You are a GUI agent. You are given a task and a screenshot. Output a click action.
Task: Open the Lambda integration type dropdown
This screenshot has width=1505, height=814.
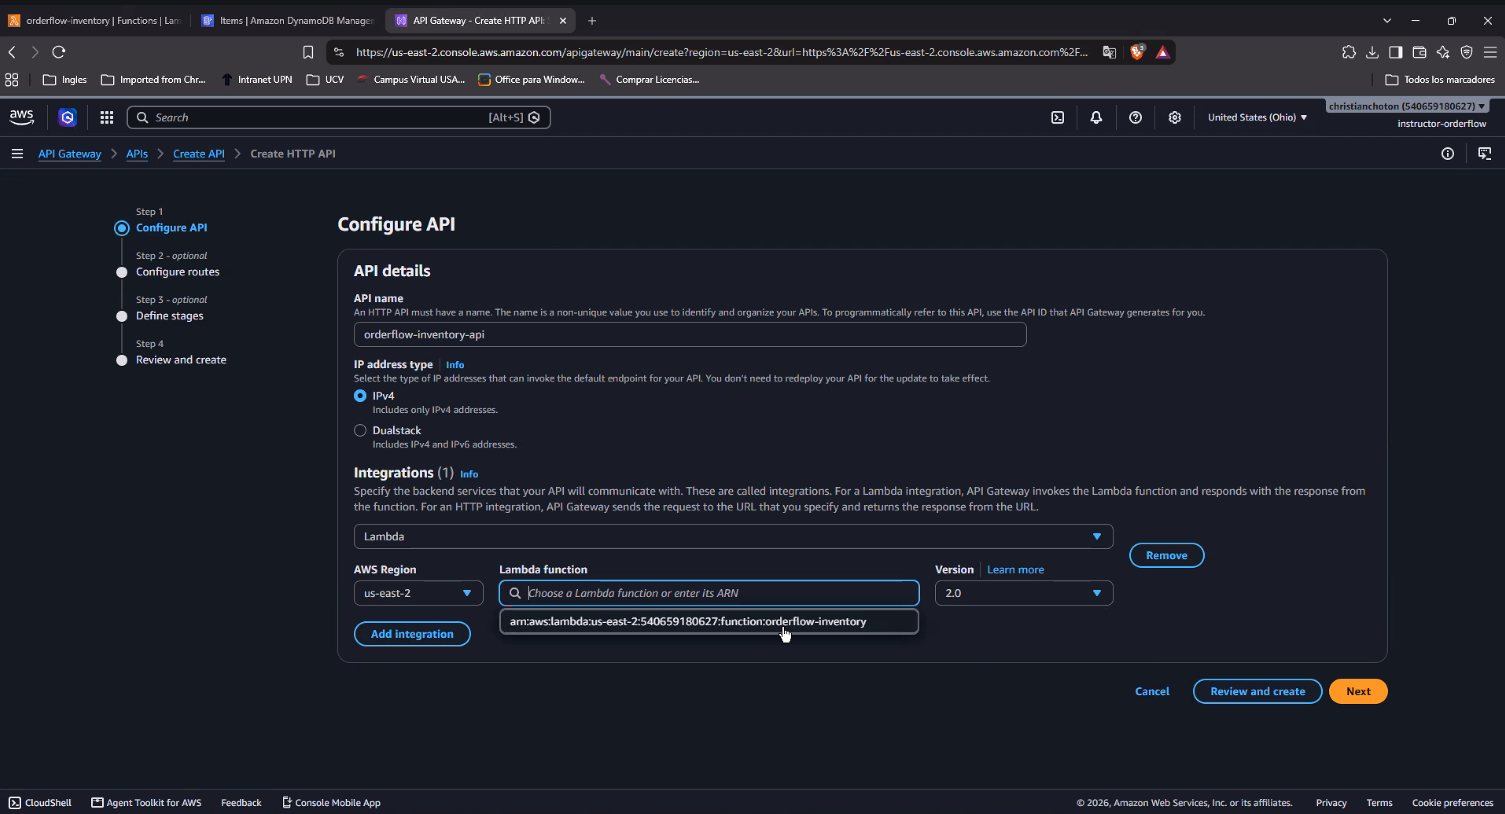[x=733, y=537]
